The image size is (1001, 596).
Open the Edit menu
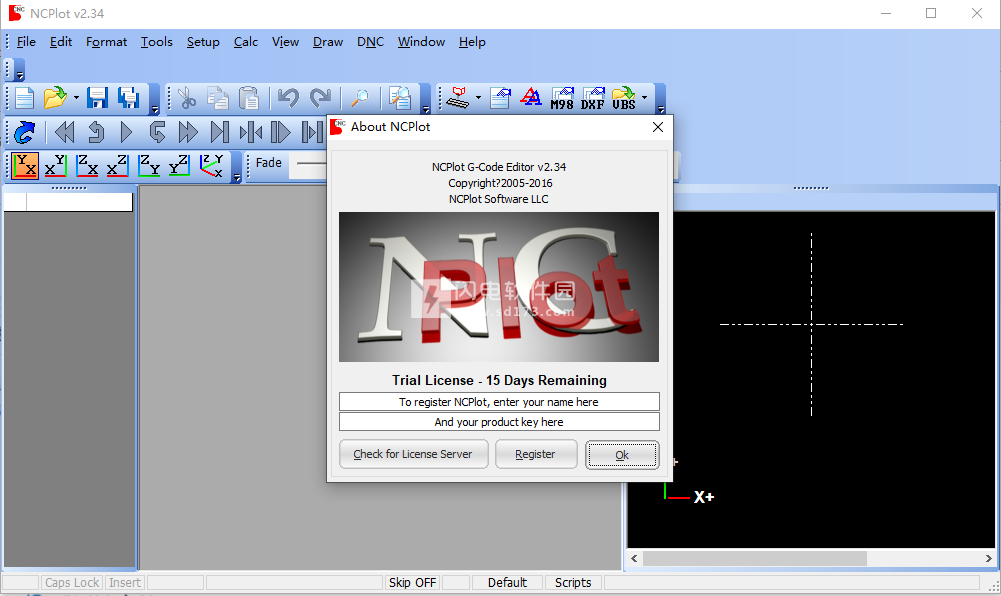coord(61,42)
